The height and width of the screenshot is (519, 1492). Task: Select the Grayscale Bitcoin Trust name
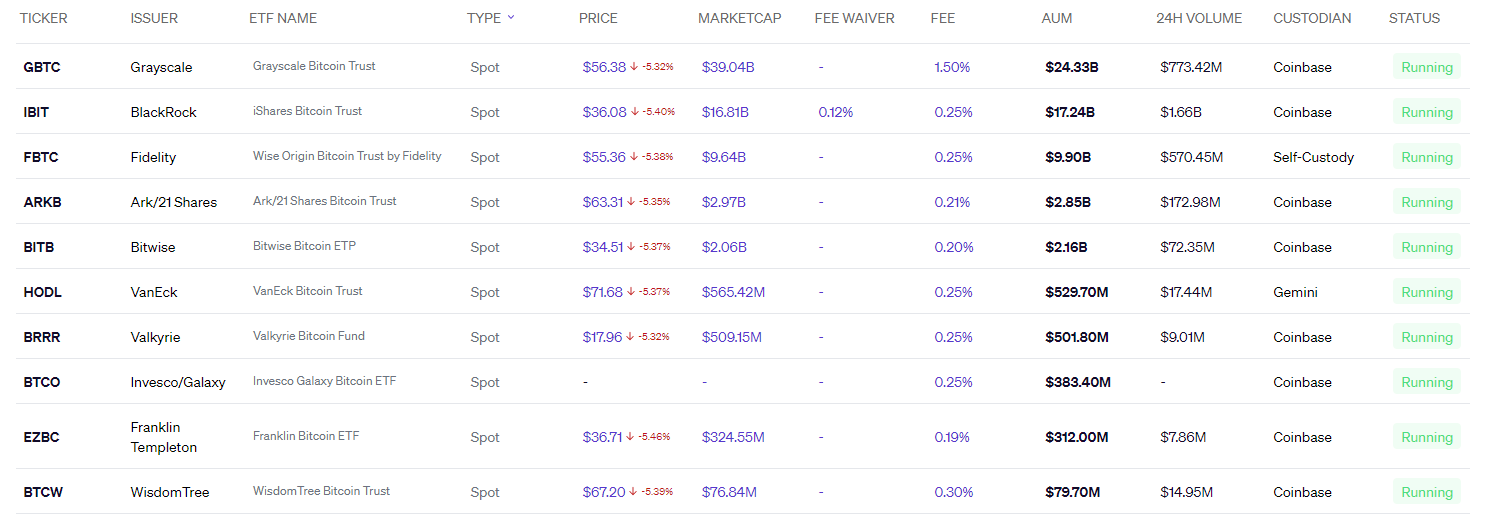tap(314, 66)
